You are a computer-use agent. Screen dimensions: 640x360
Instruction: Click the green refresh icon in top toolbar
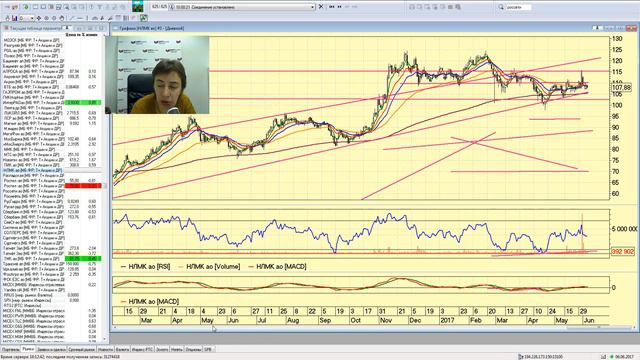[x=26, y=7]
